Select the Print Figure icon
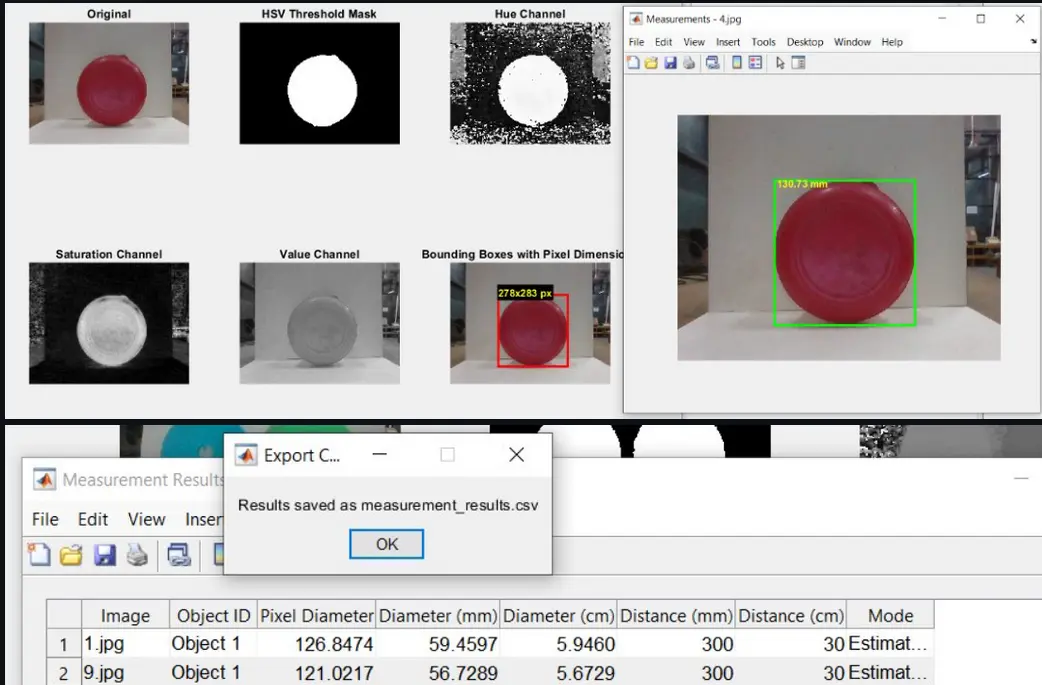Image resolution: width=1042 pixels, height=685 pixels. pos(688,62)
